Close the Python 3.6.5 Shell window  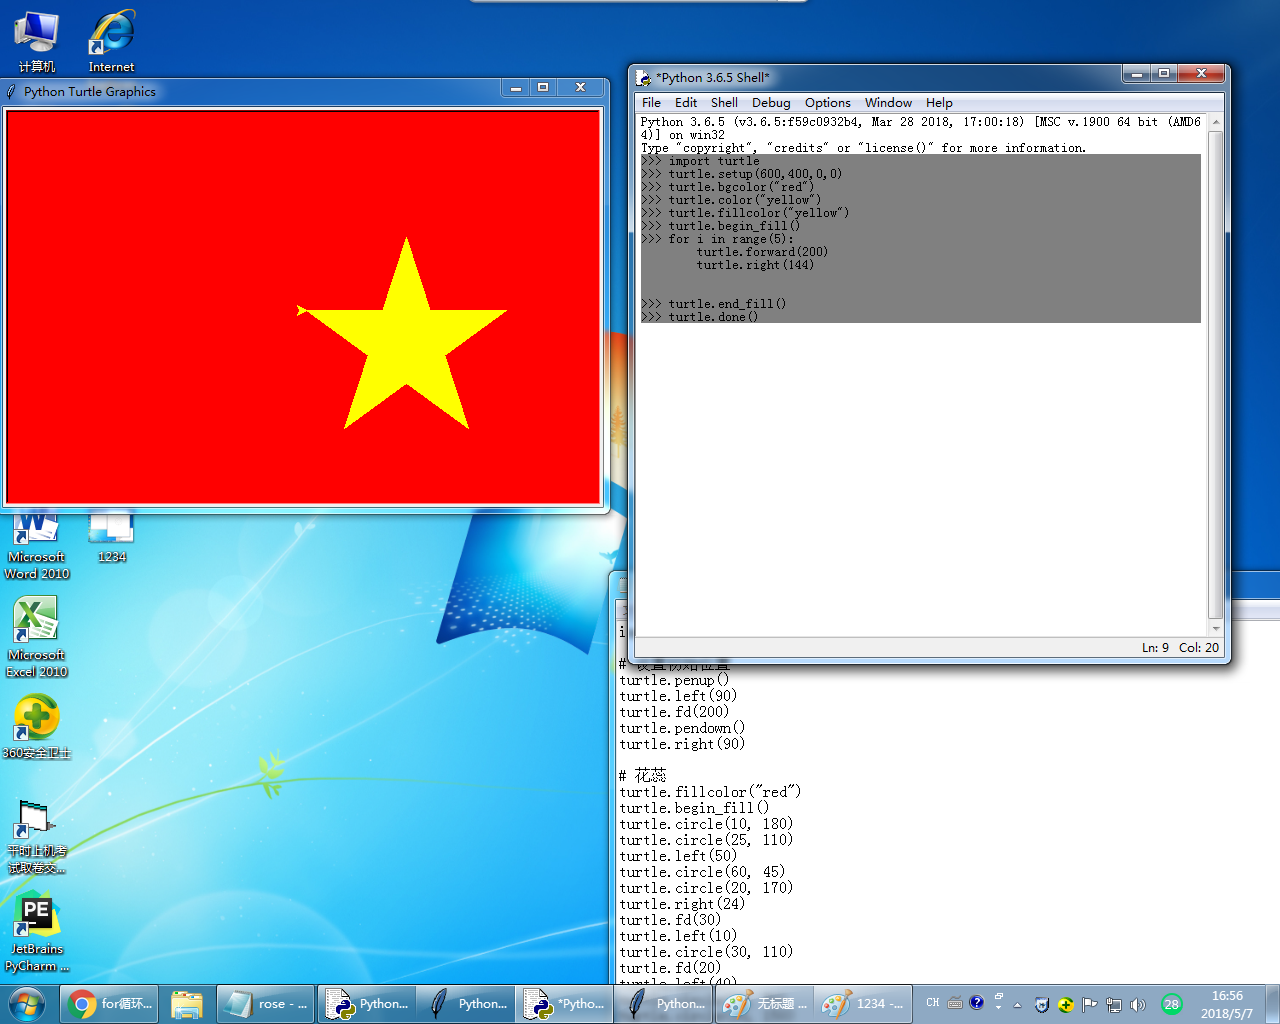(1201, 73)
